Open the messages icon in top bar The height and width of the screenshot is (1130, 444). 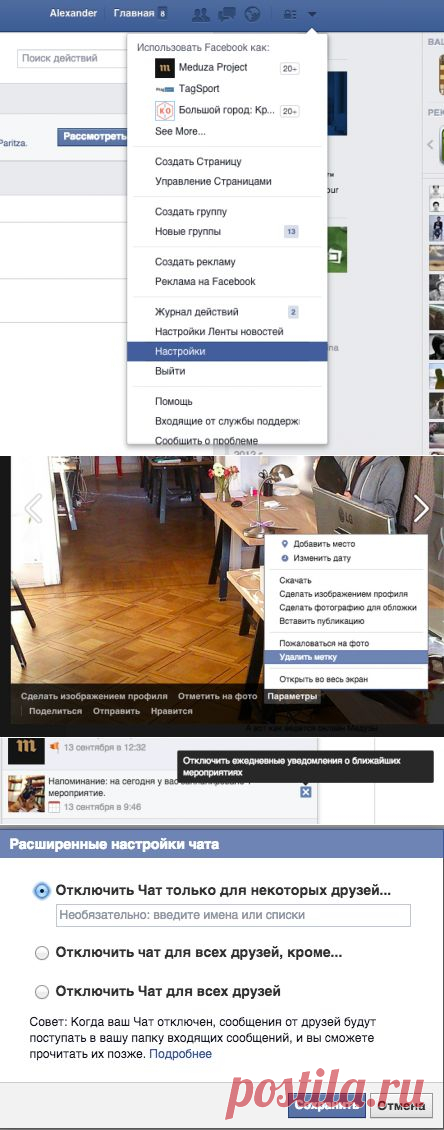pos(226,14)
